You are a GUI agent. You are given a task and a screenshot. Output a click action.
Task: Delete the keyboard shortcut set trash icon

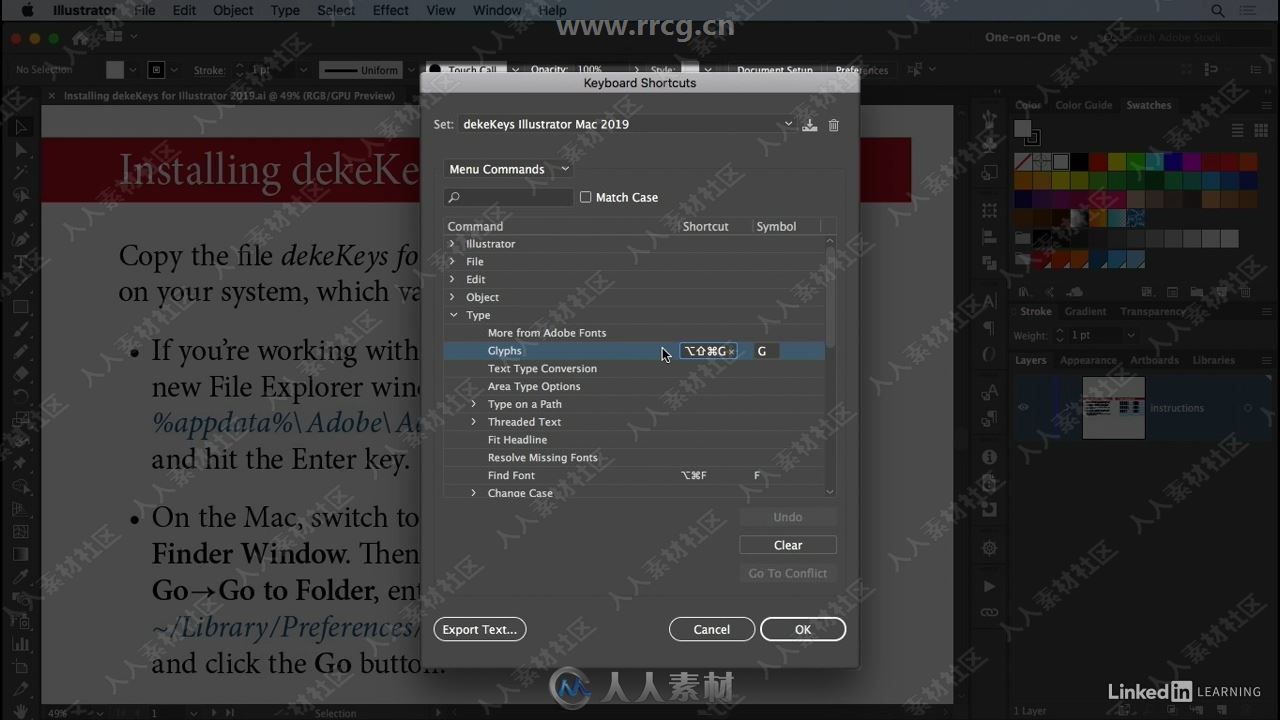pos(834,125)
